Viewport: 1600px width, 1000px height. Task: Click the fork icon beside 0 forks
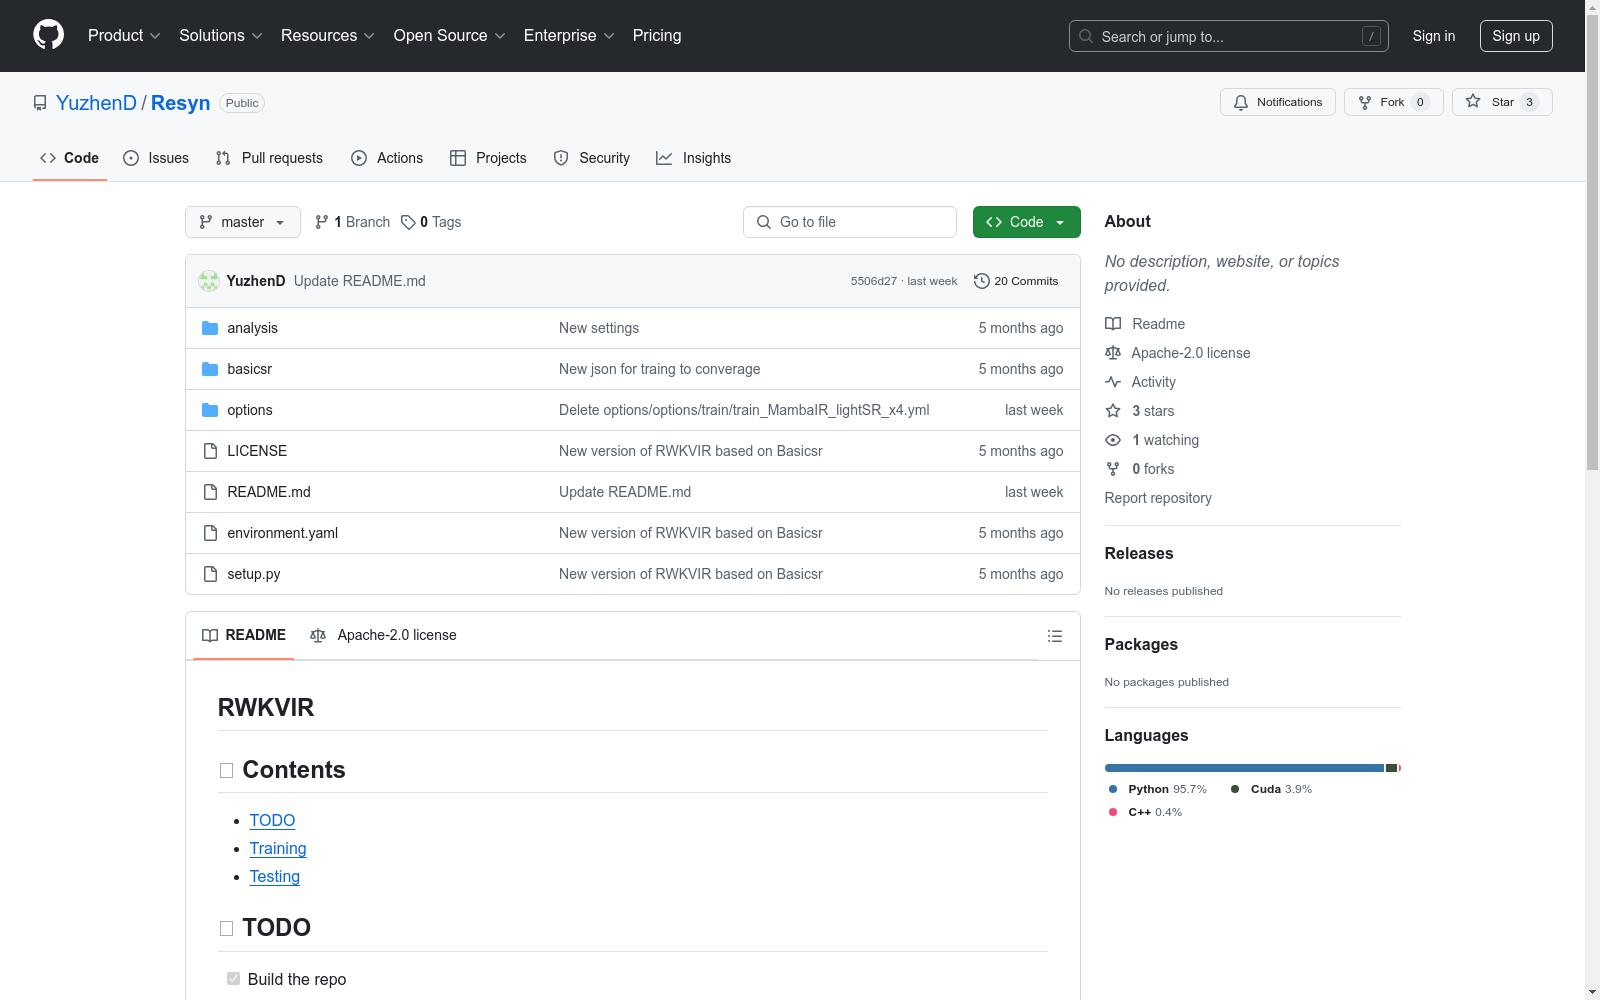pos(1113,469)
